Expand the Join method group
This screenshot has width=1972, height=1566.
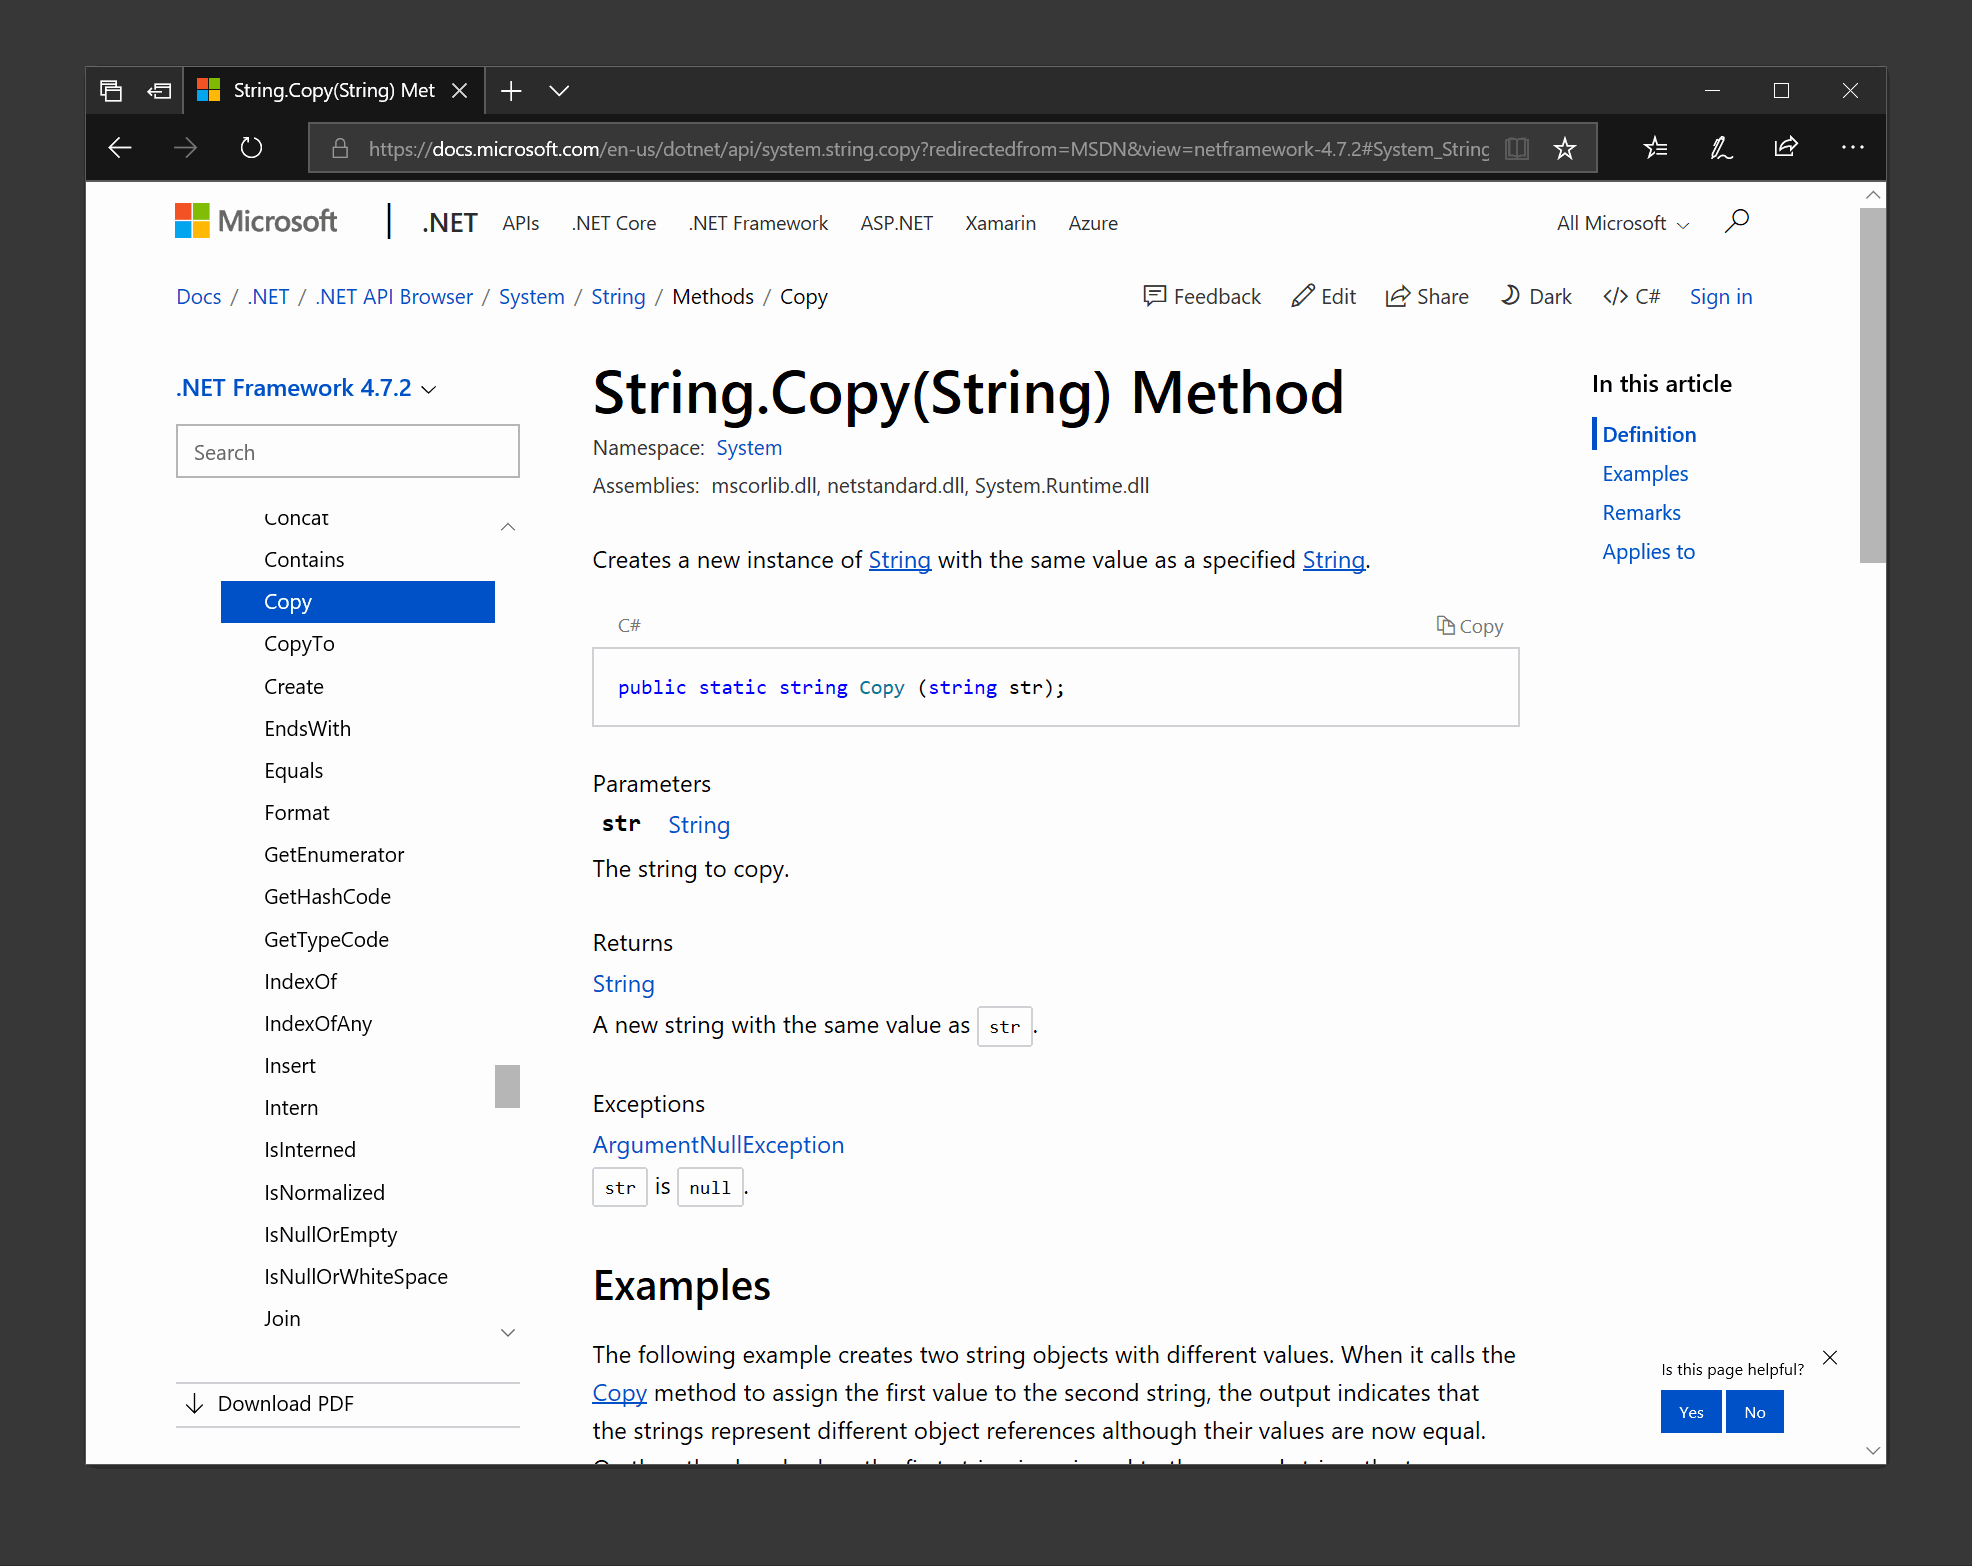tap(508, 1332)
